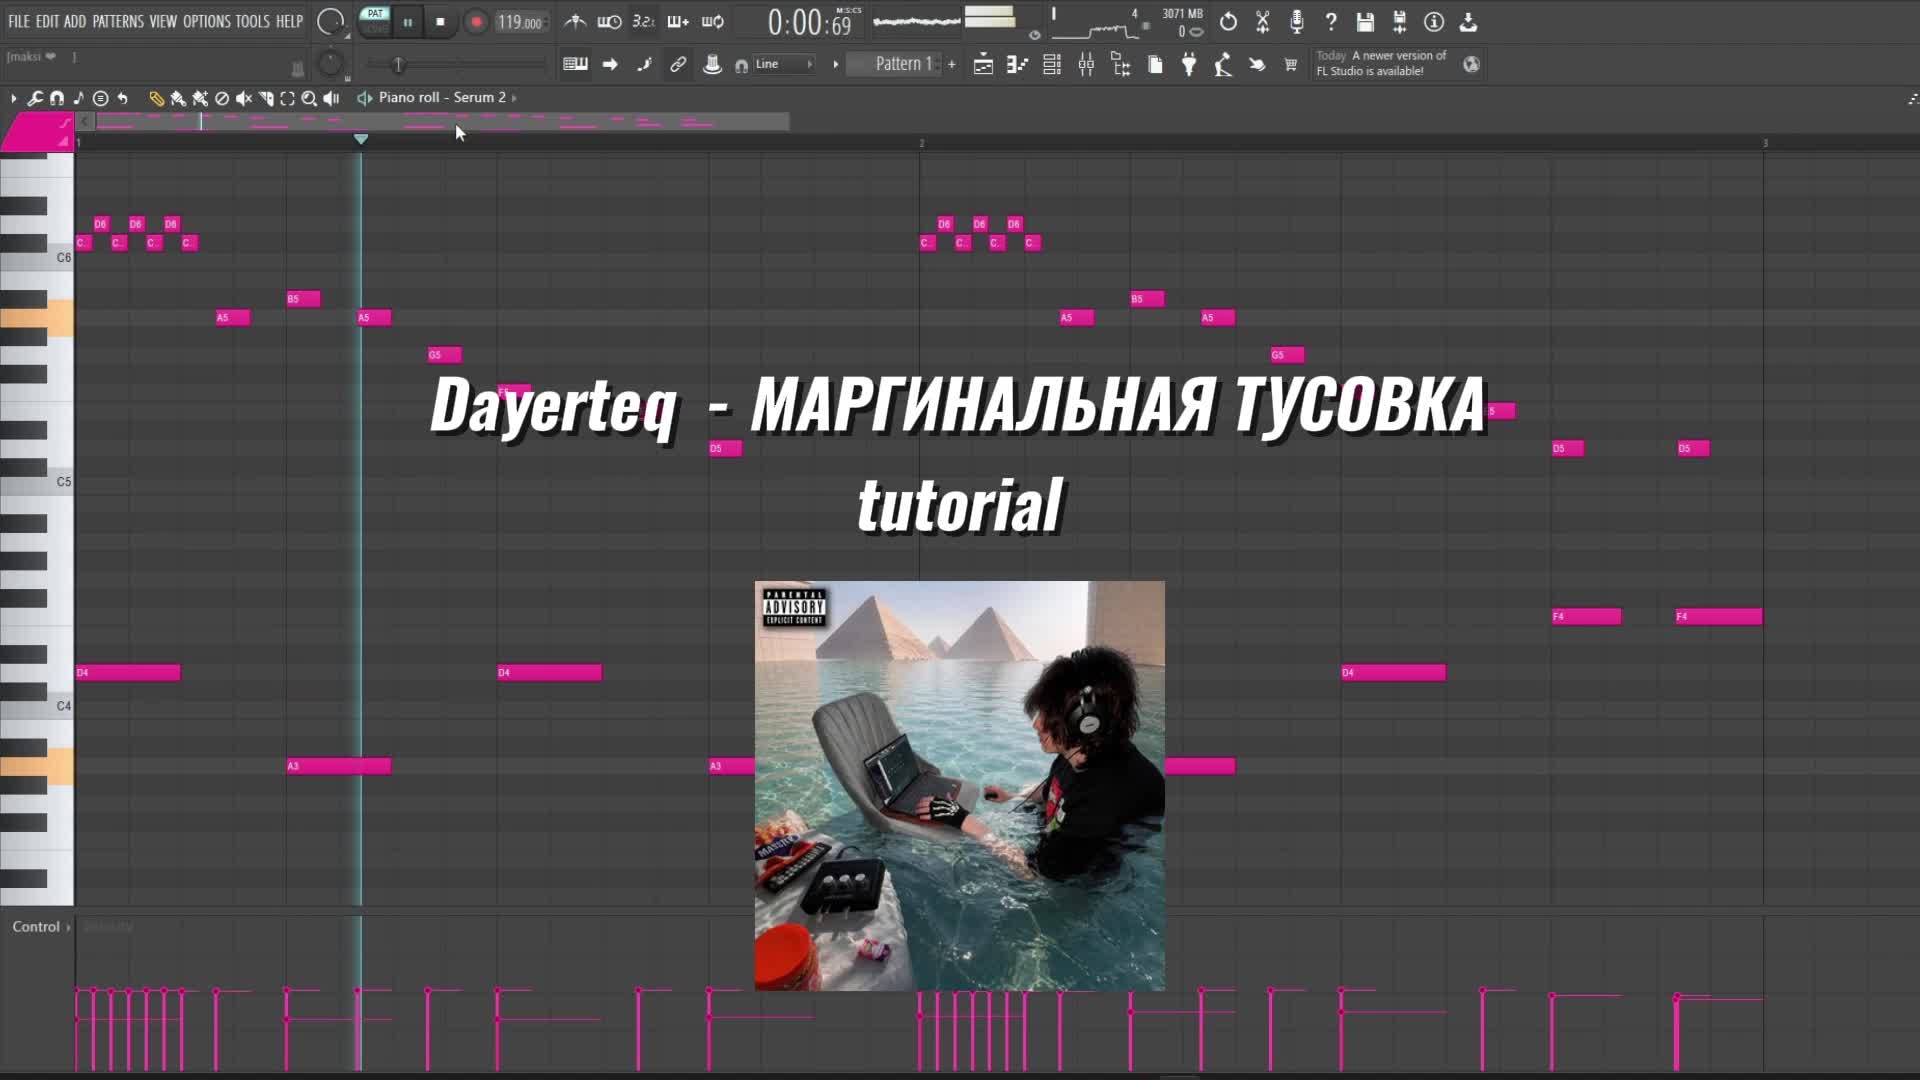Add a new pattern with plus button
The image size is (1920, 1080).
[x=952, y=65]
